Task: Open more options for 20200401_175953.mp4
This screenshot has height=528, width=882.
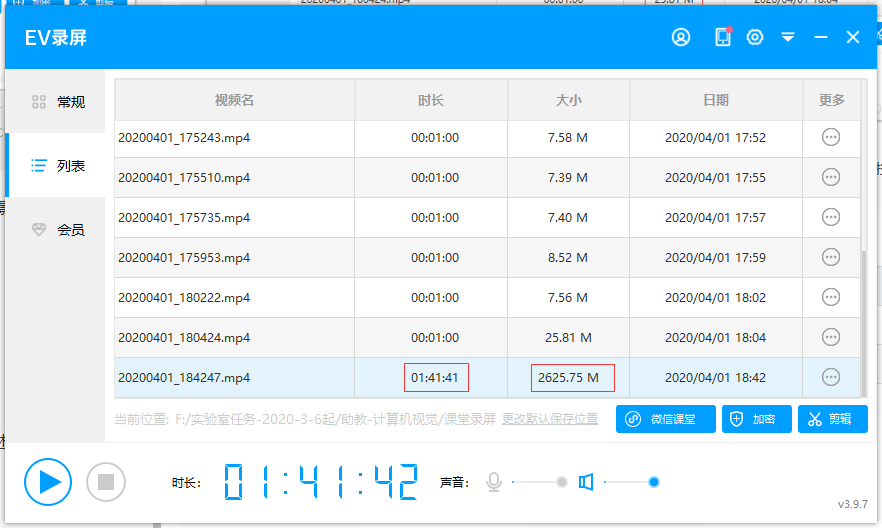Action: click(831, 257)
